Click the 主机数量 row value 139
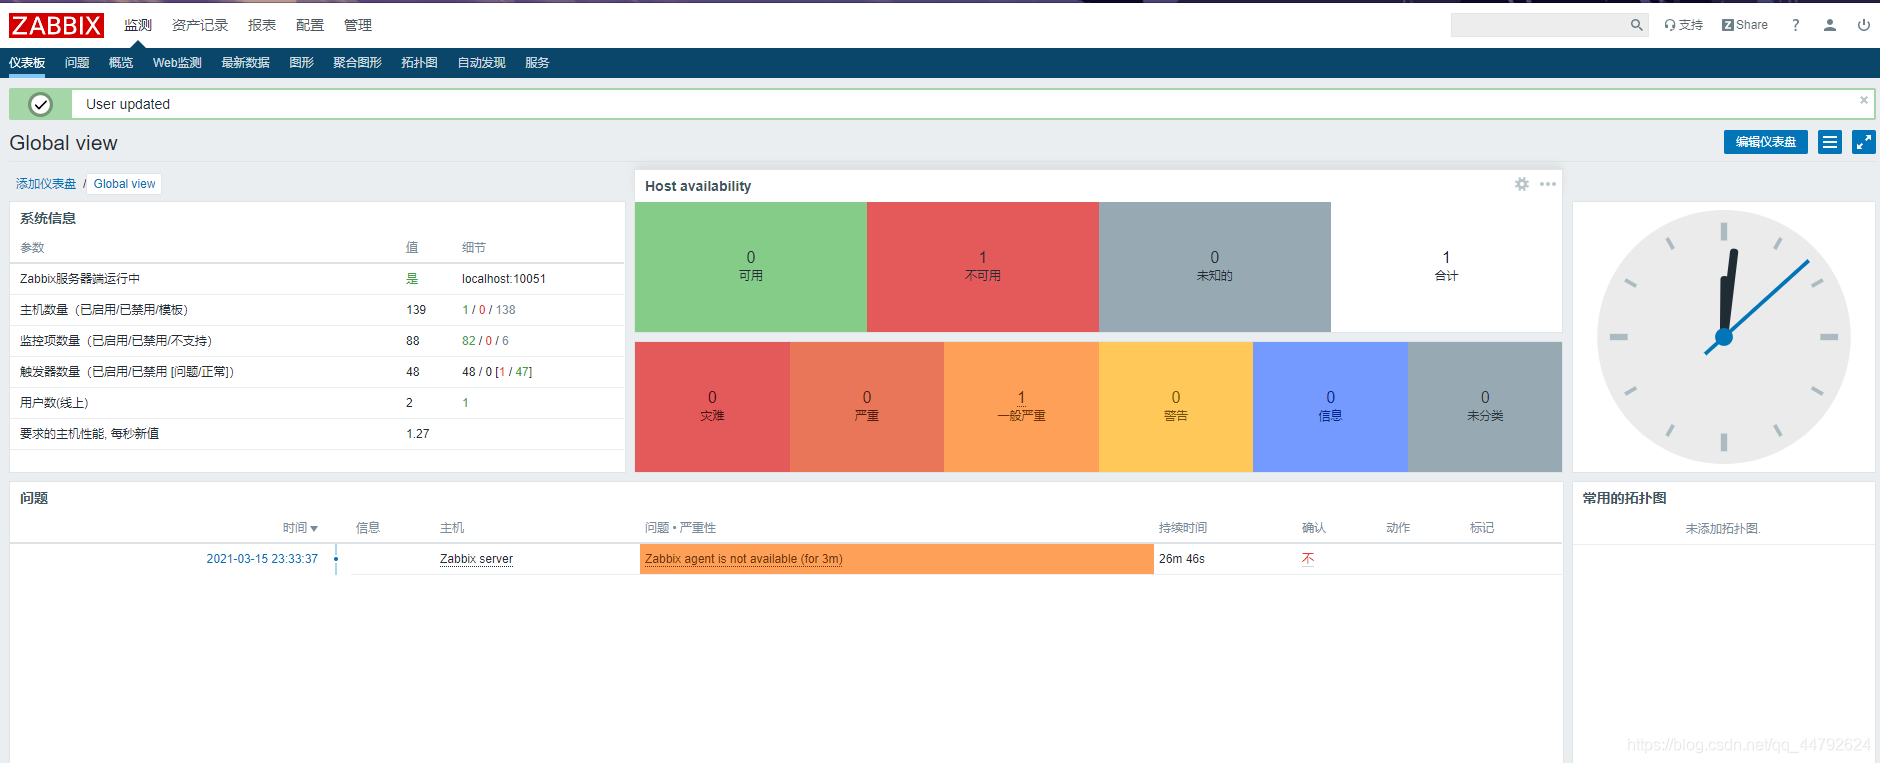 pos(416,310)
